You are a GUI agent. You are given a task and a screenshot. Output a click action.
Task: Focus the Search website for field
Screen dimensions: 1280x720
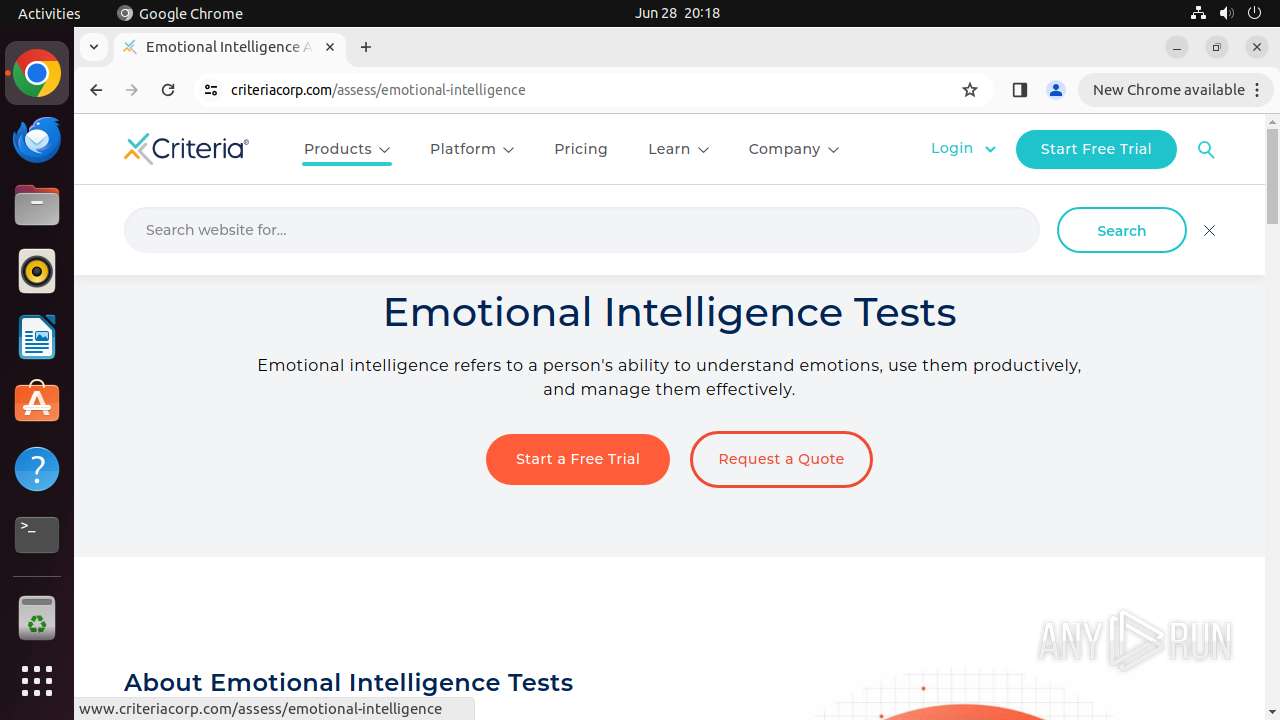pyautogui.click(x=582, y=230)
